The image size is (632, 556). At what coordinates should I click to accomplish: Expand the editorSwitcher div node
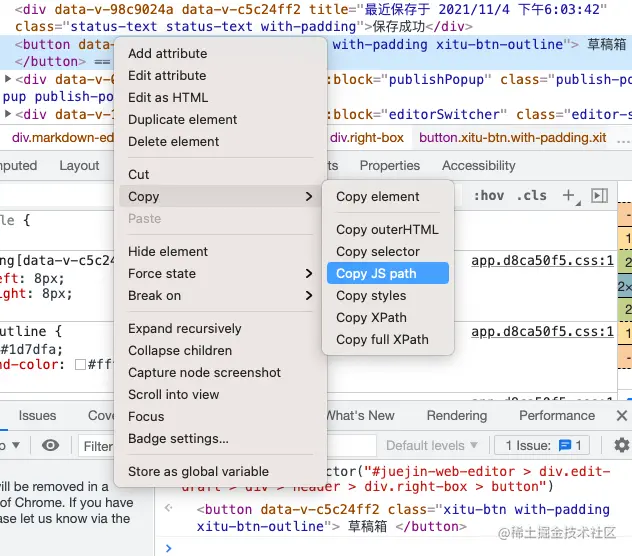click(8, 114)
